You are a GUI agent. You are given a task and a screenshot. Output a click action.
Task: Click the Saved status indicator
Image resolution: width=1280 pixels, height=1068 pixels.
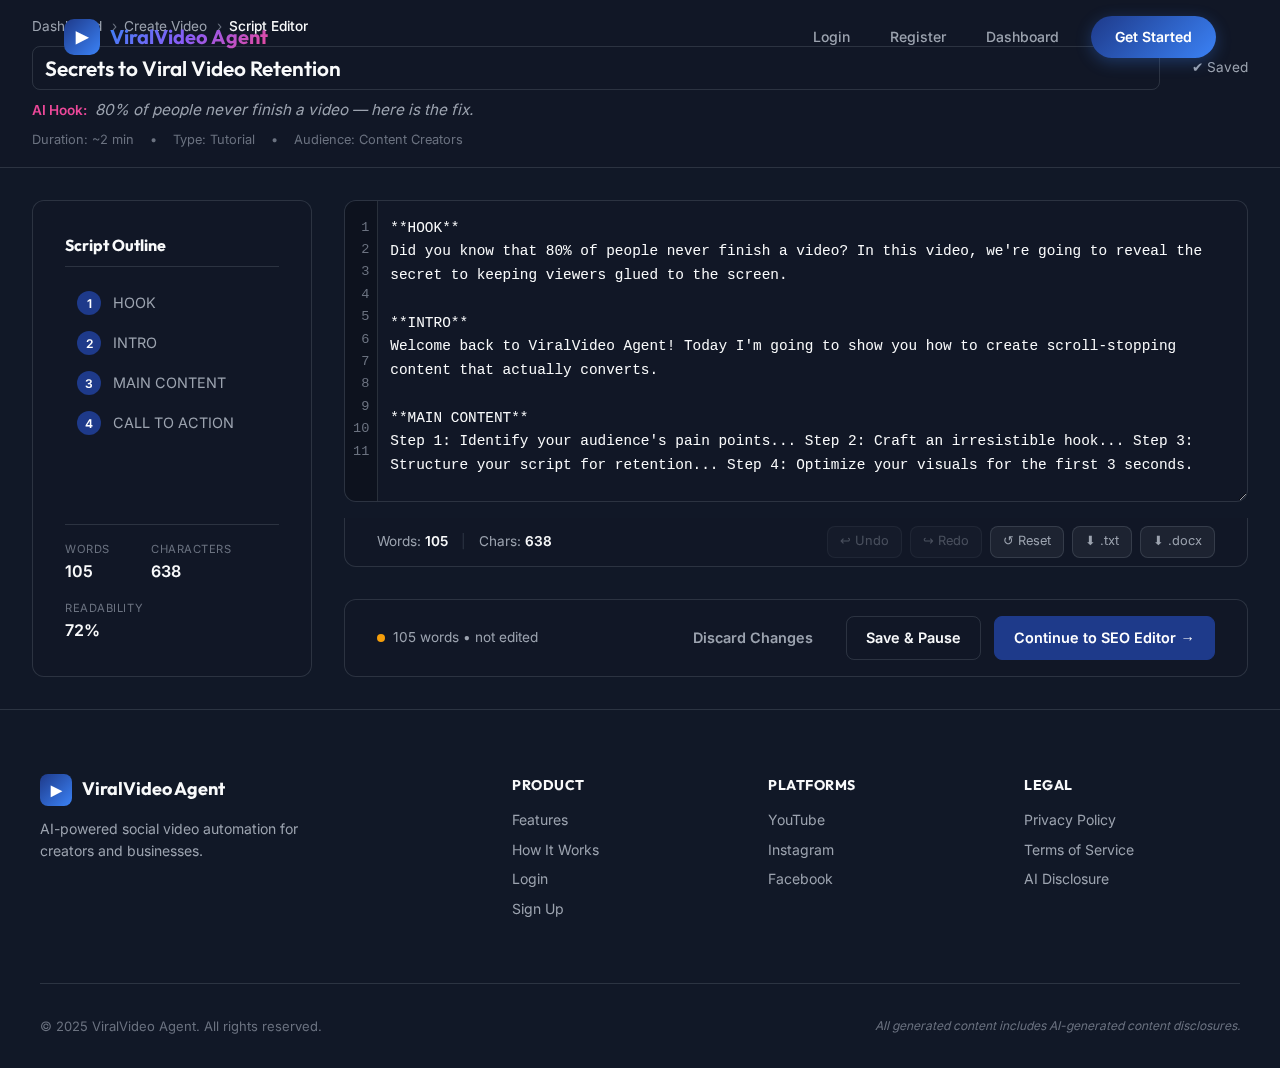(1220, 67)
